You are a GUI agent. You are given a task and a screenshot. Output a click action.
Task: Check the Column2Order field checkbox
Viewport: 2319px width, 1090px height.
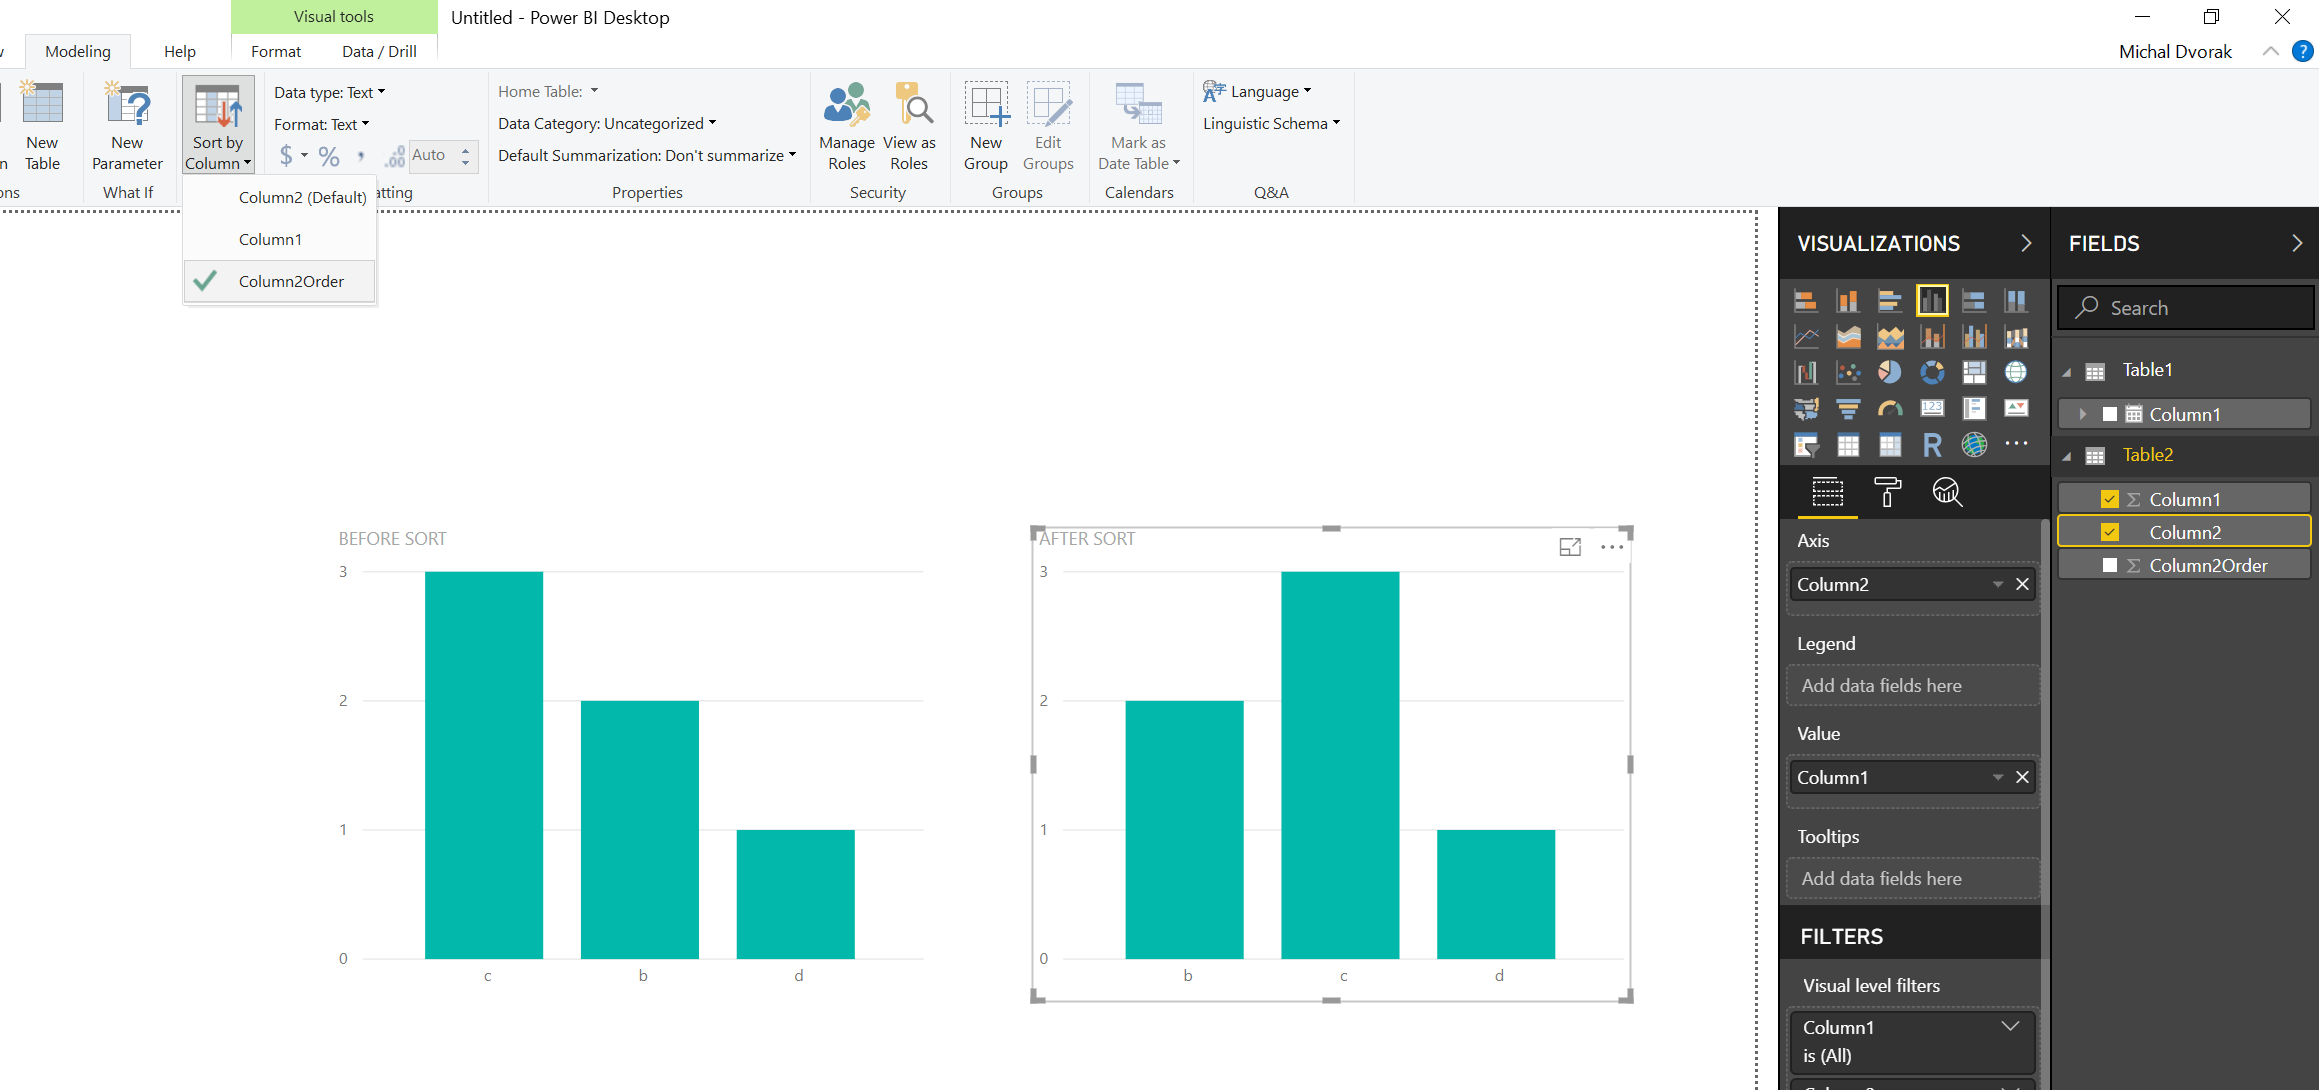(x=2110, y=565)
